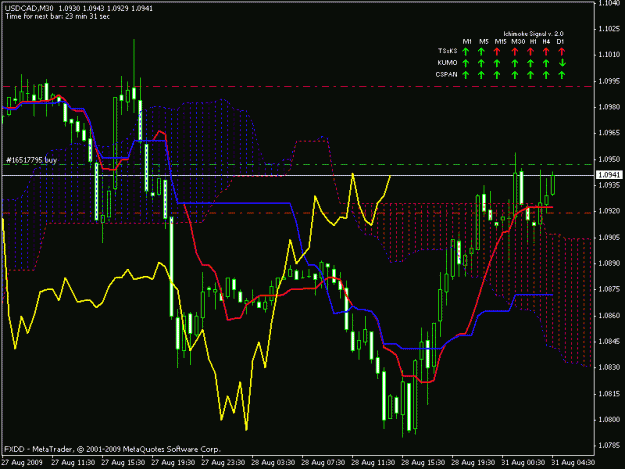This screenshot has height=469, width=625.
Task: Click the '28 Aug 11:30' time label
Action: (x=373, y=463)
